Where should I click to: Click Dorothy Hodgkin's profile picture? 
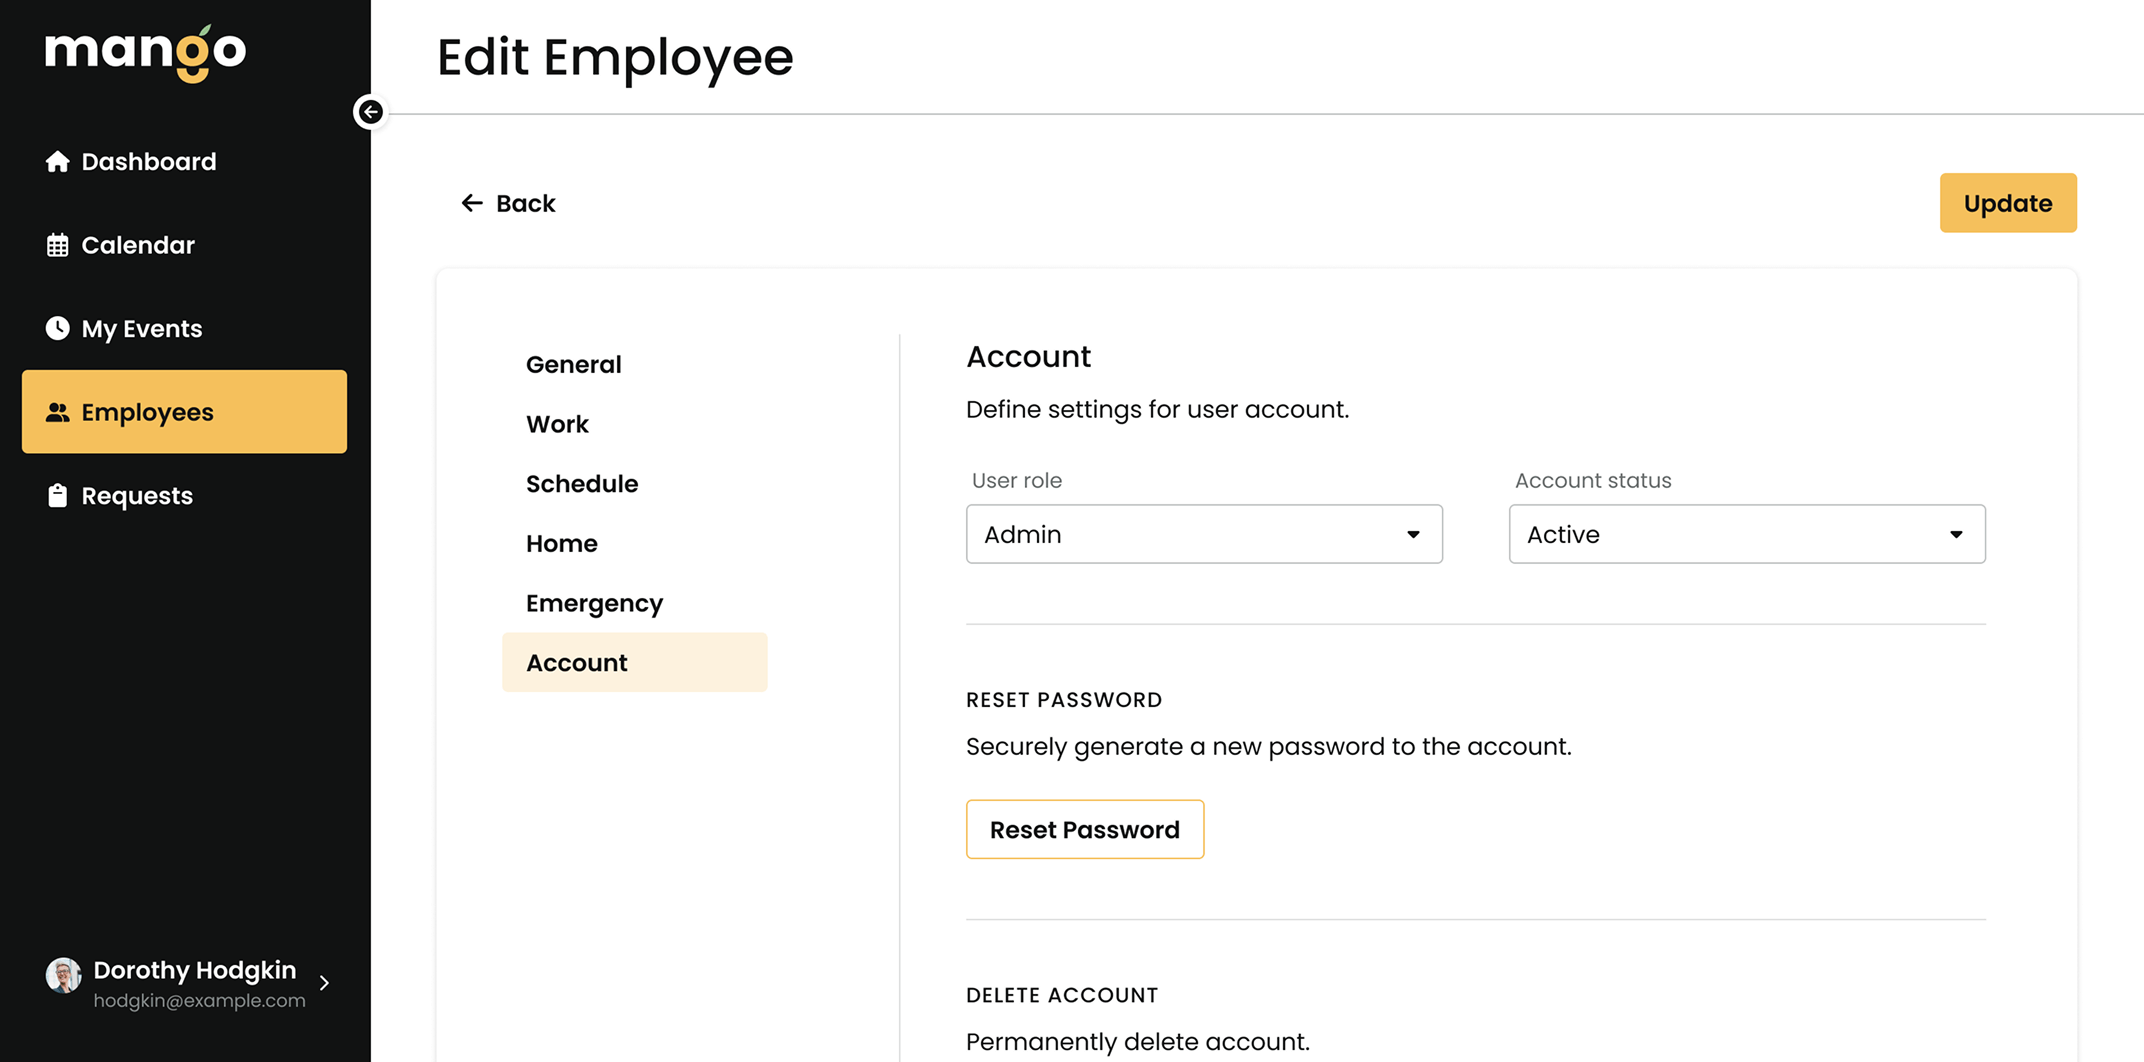(x=63, y=975)
